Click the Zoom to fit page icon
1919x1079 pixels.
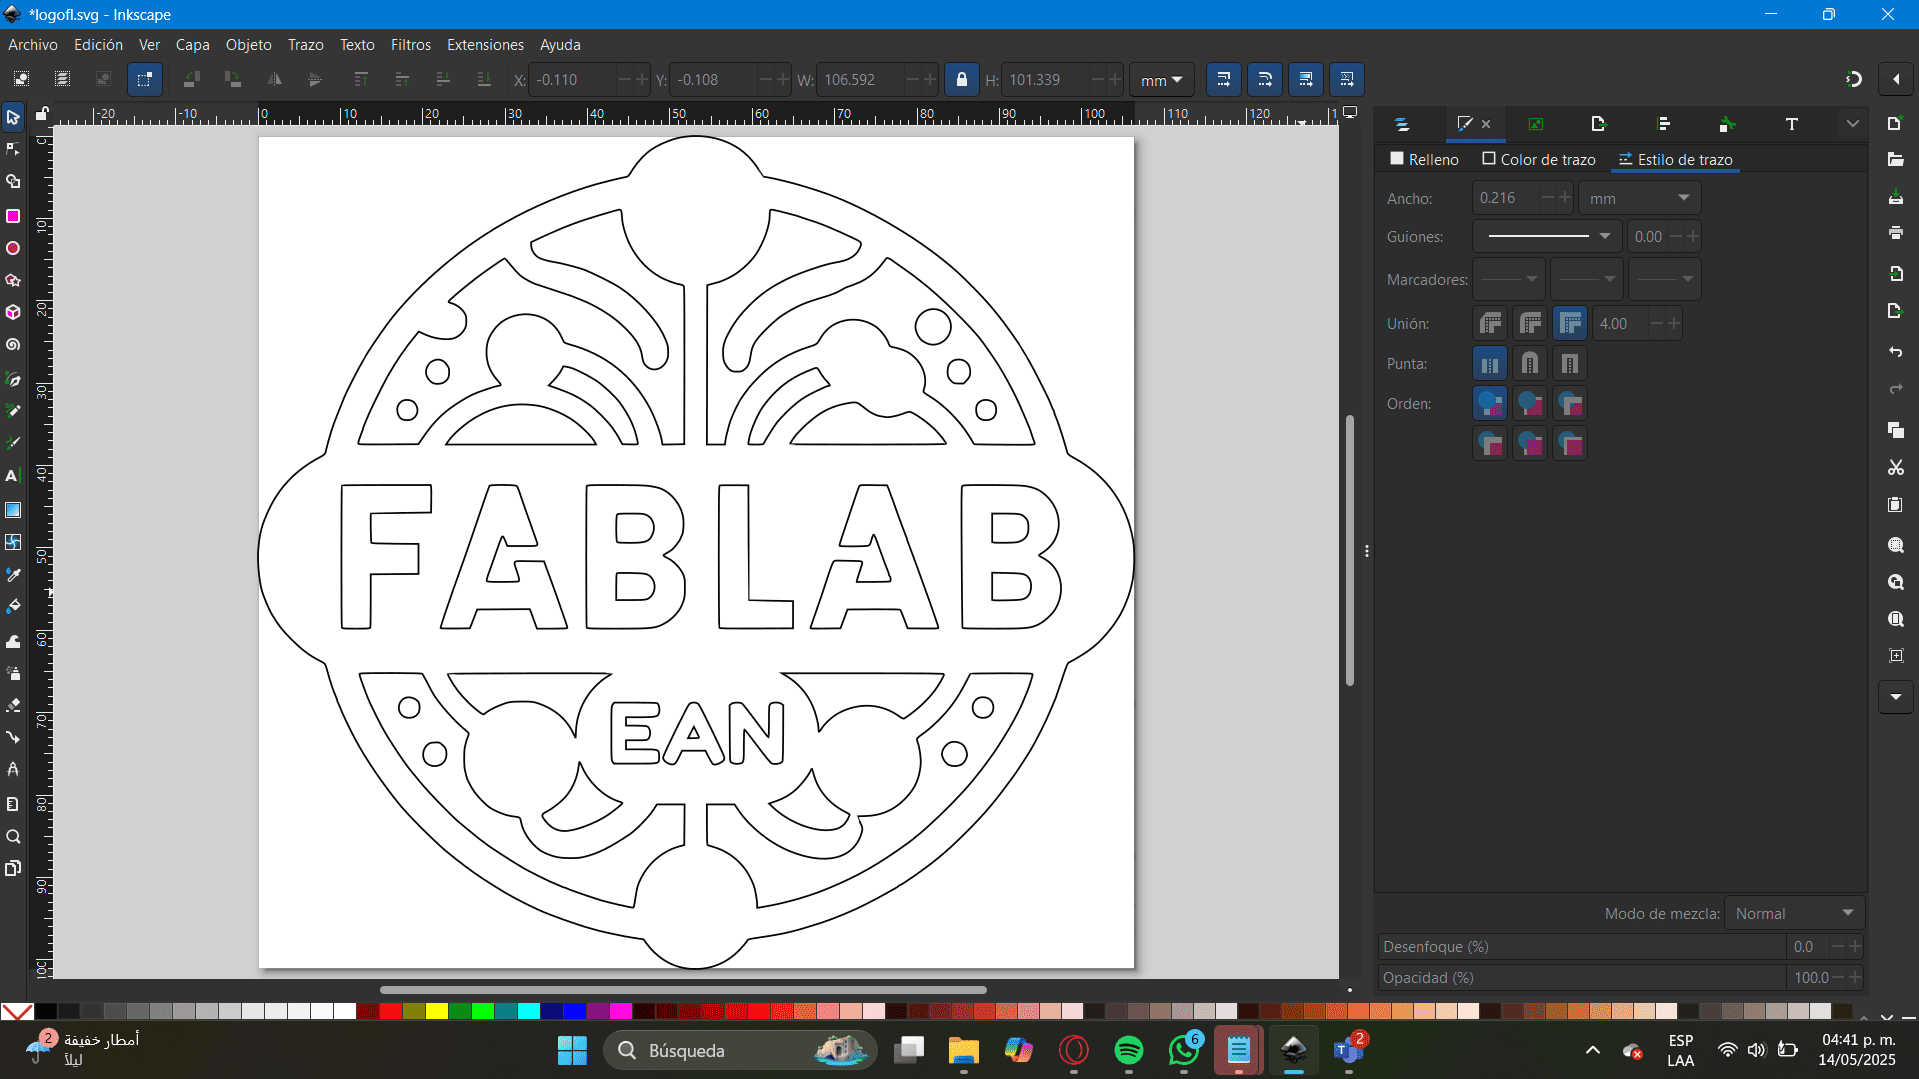[1895, 619]
